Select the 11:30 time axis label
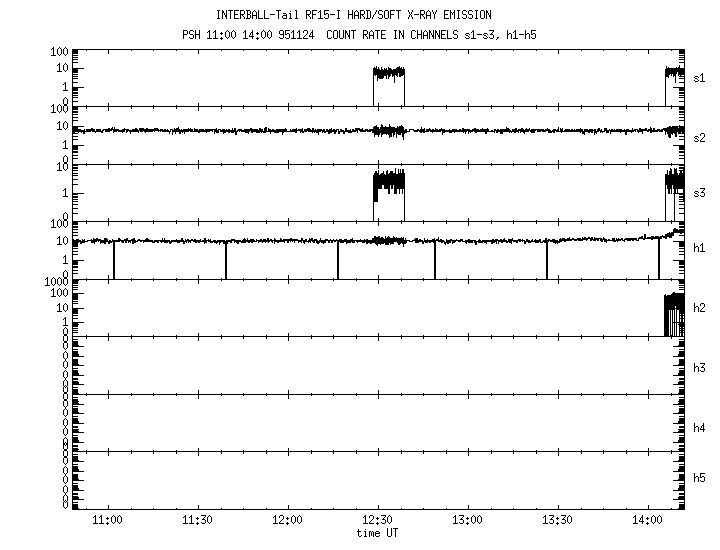720x550 pixels. 197,520
